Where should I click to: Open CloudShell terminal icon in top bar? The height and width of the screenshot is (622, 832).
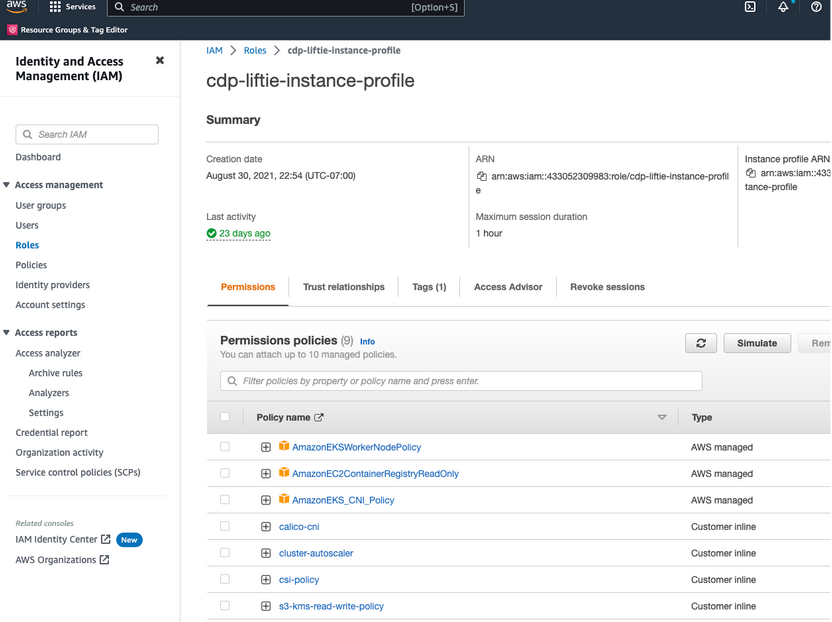(x=750, y=7)
